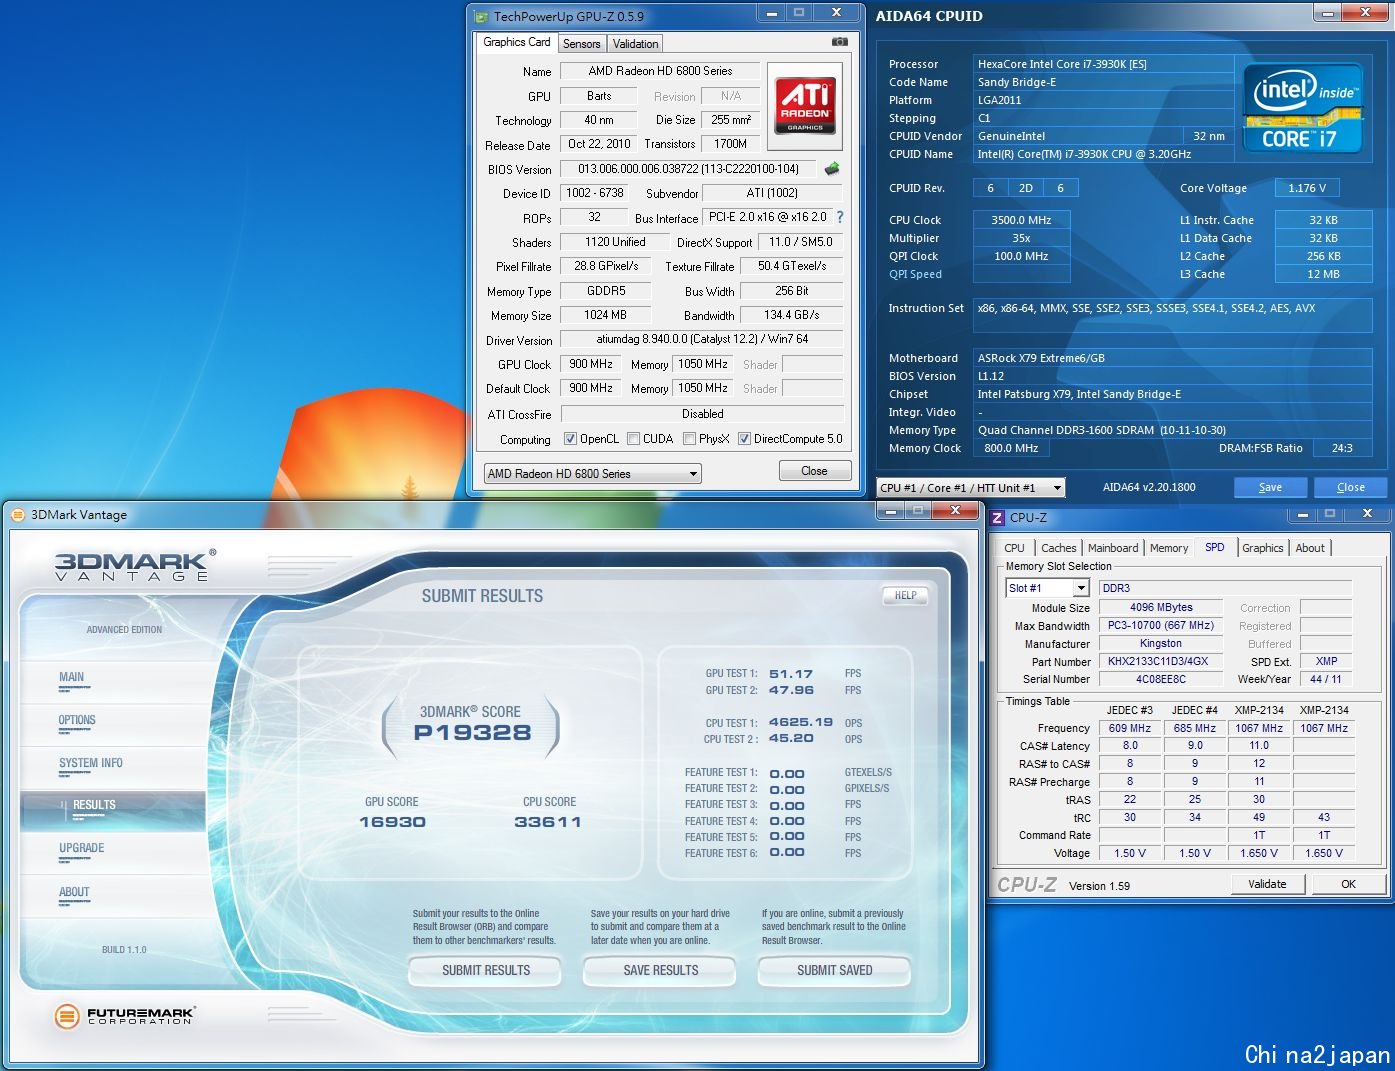The image size is (1395, 1071).
Task: Click the QPI Speed label in AIDA64
Action: 915,274
